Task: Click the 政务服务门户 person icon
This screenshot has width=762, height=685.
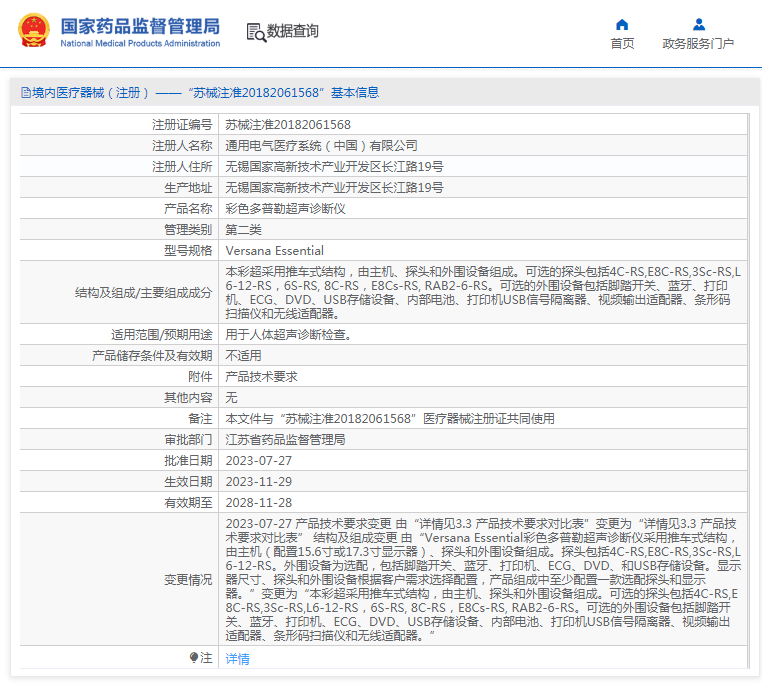Action: coord(698,25)
